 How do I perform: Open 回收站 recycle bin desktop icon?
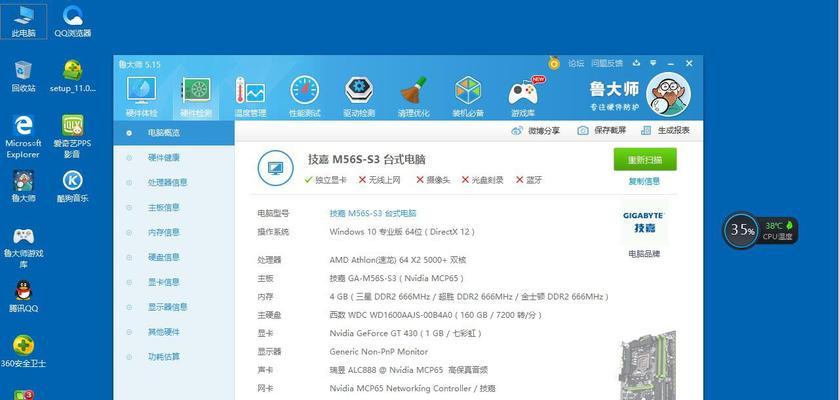(x=24, y=76)
